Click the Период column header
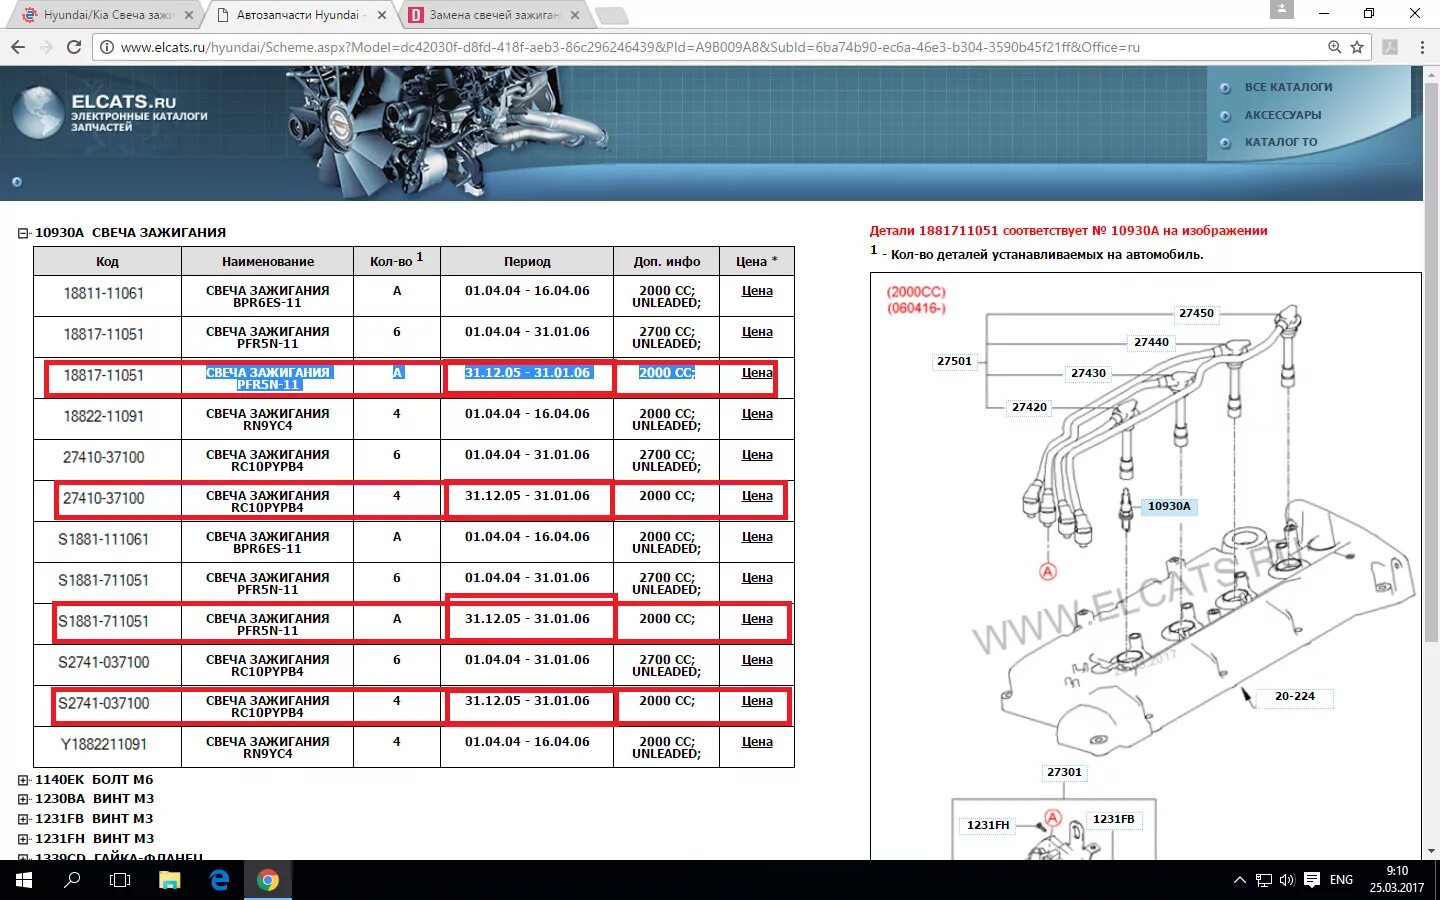Viewport: 1440px width, 900px height. click(527, 262)
